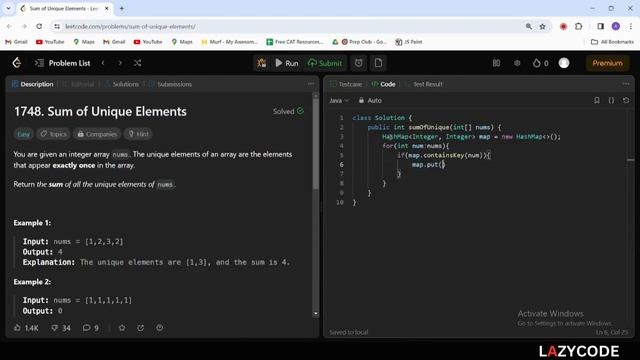Expand the Topics tag
The image size is (640, 360).
53,134
